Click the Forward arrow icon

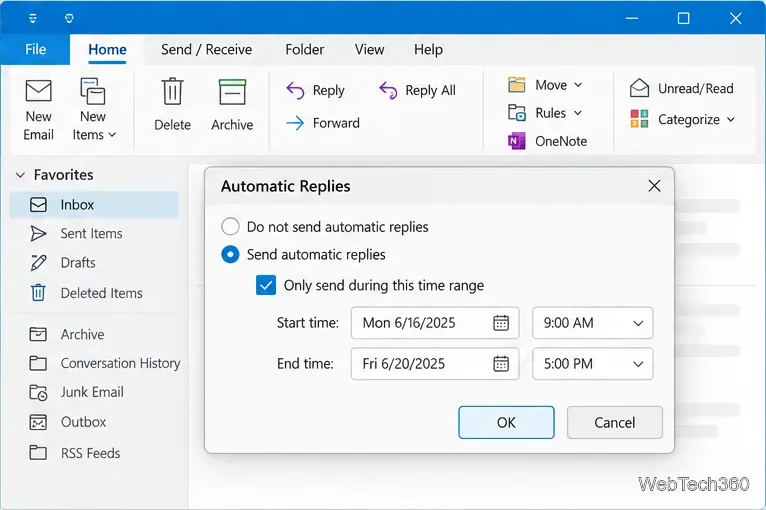point(295,123)
